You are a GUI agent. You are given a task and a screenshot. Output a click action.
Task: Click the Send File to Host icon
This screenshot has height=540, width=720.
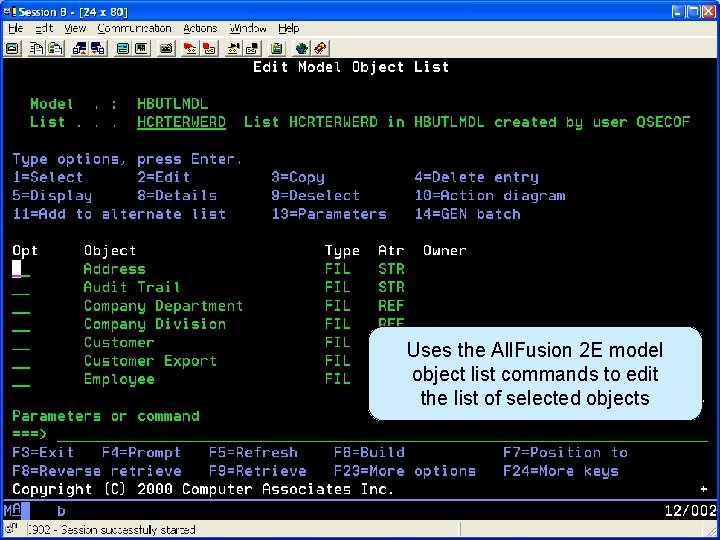coord(79,48)
